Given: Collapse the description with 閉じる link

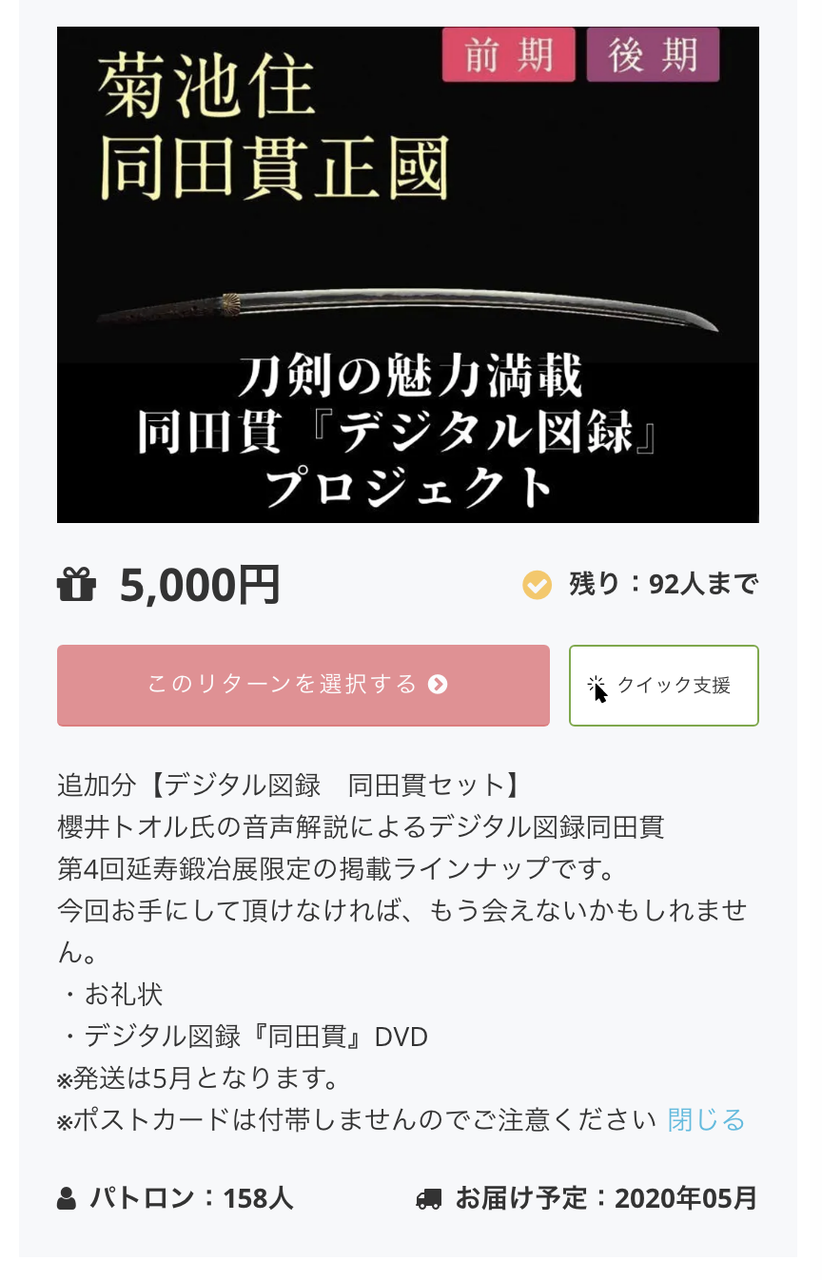Looking at the screenshot, I should (706, 1119).
